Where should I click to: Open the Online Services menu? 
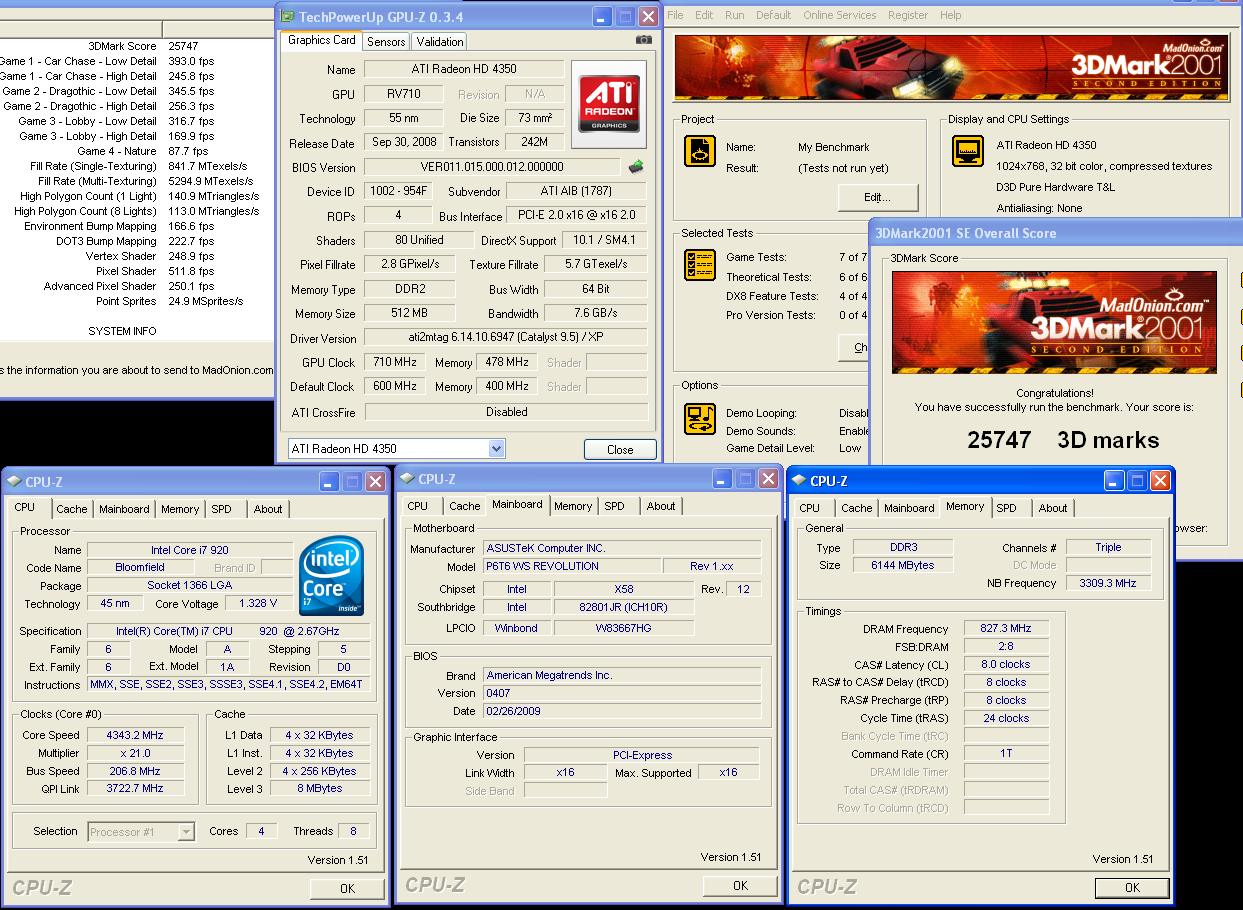839,15
